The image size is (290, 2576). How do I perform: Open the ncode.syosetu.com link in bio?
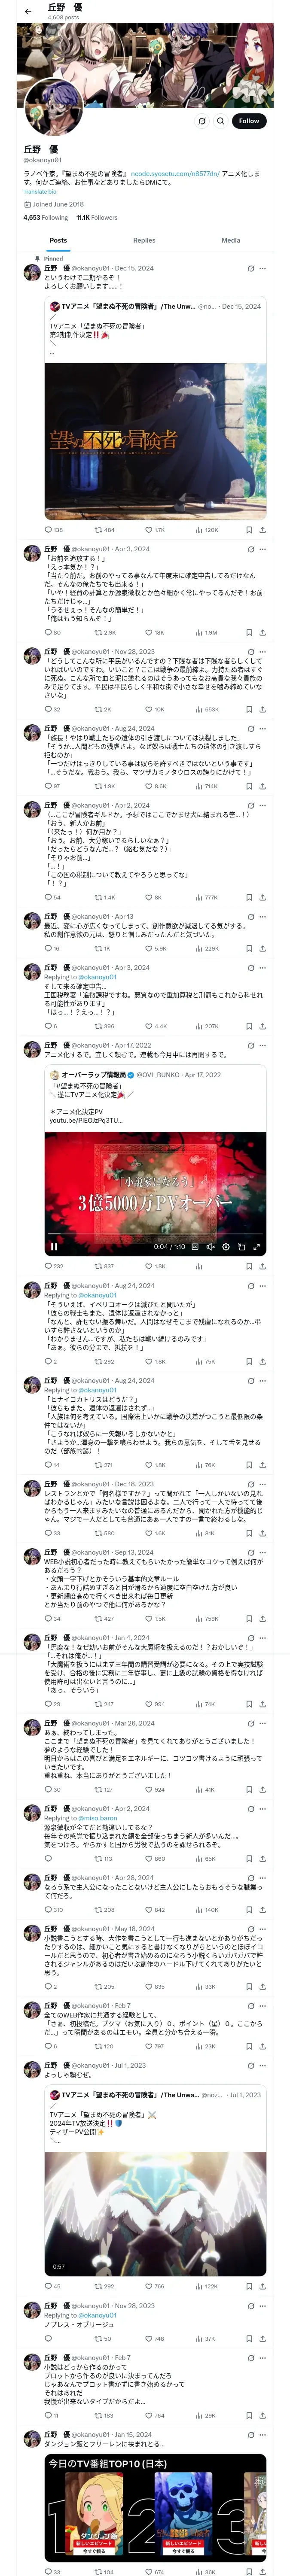coord(175,173)
